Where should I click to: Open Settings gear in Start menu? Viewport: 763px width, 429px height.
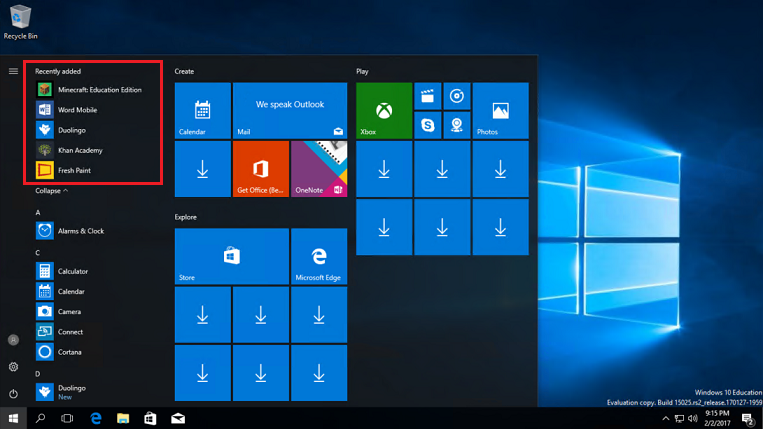point(13,367)
